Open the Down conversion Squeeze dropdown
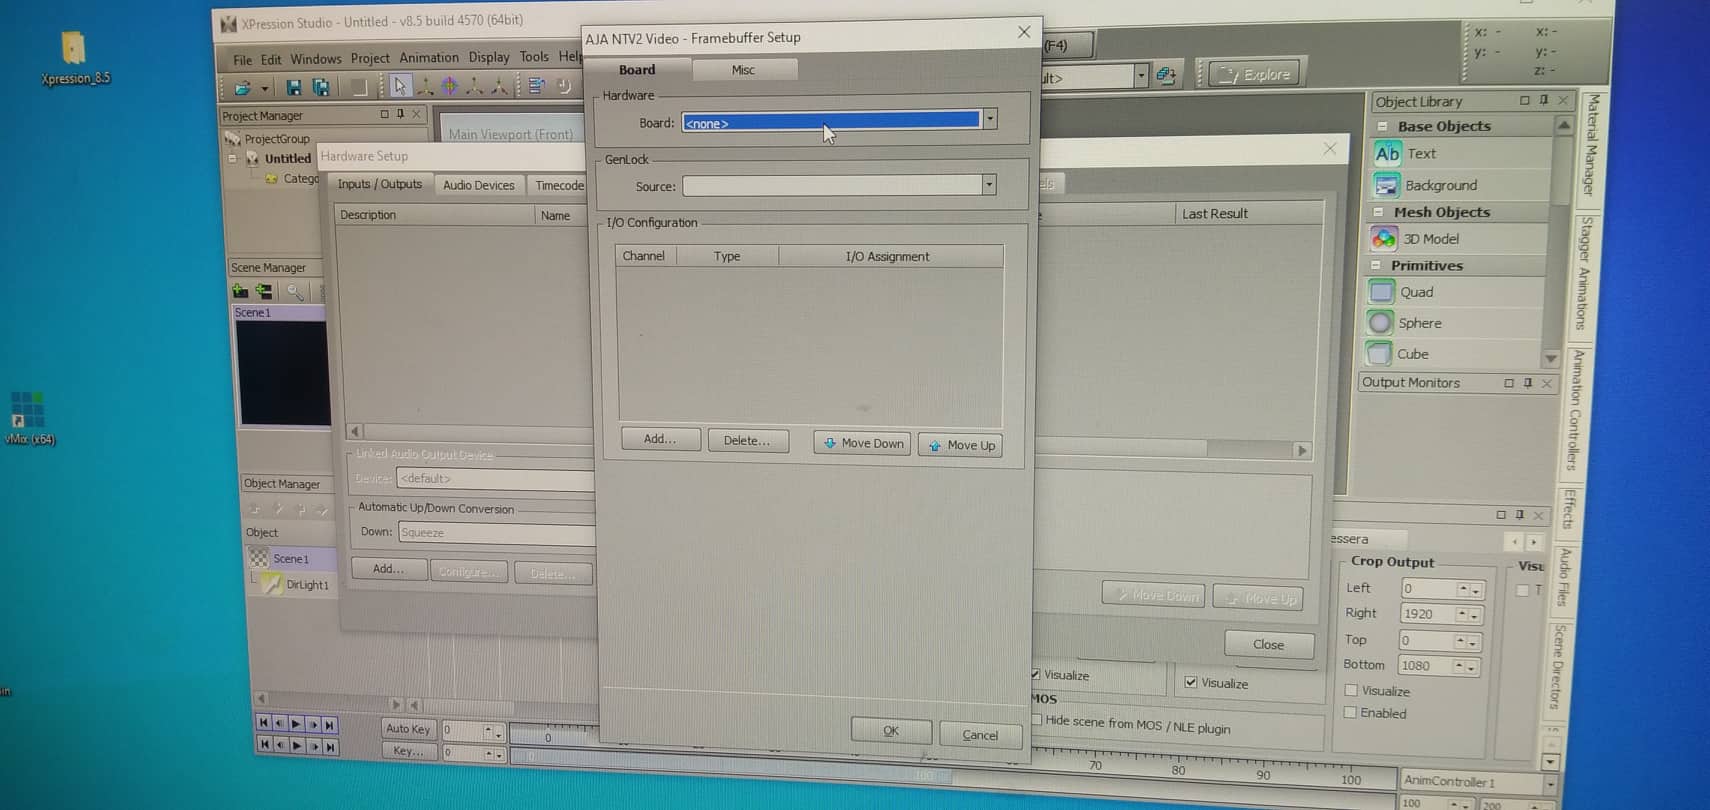The height and width of the screenshot is (810, 1710). pyautogui.click(x=496, y=533)
